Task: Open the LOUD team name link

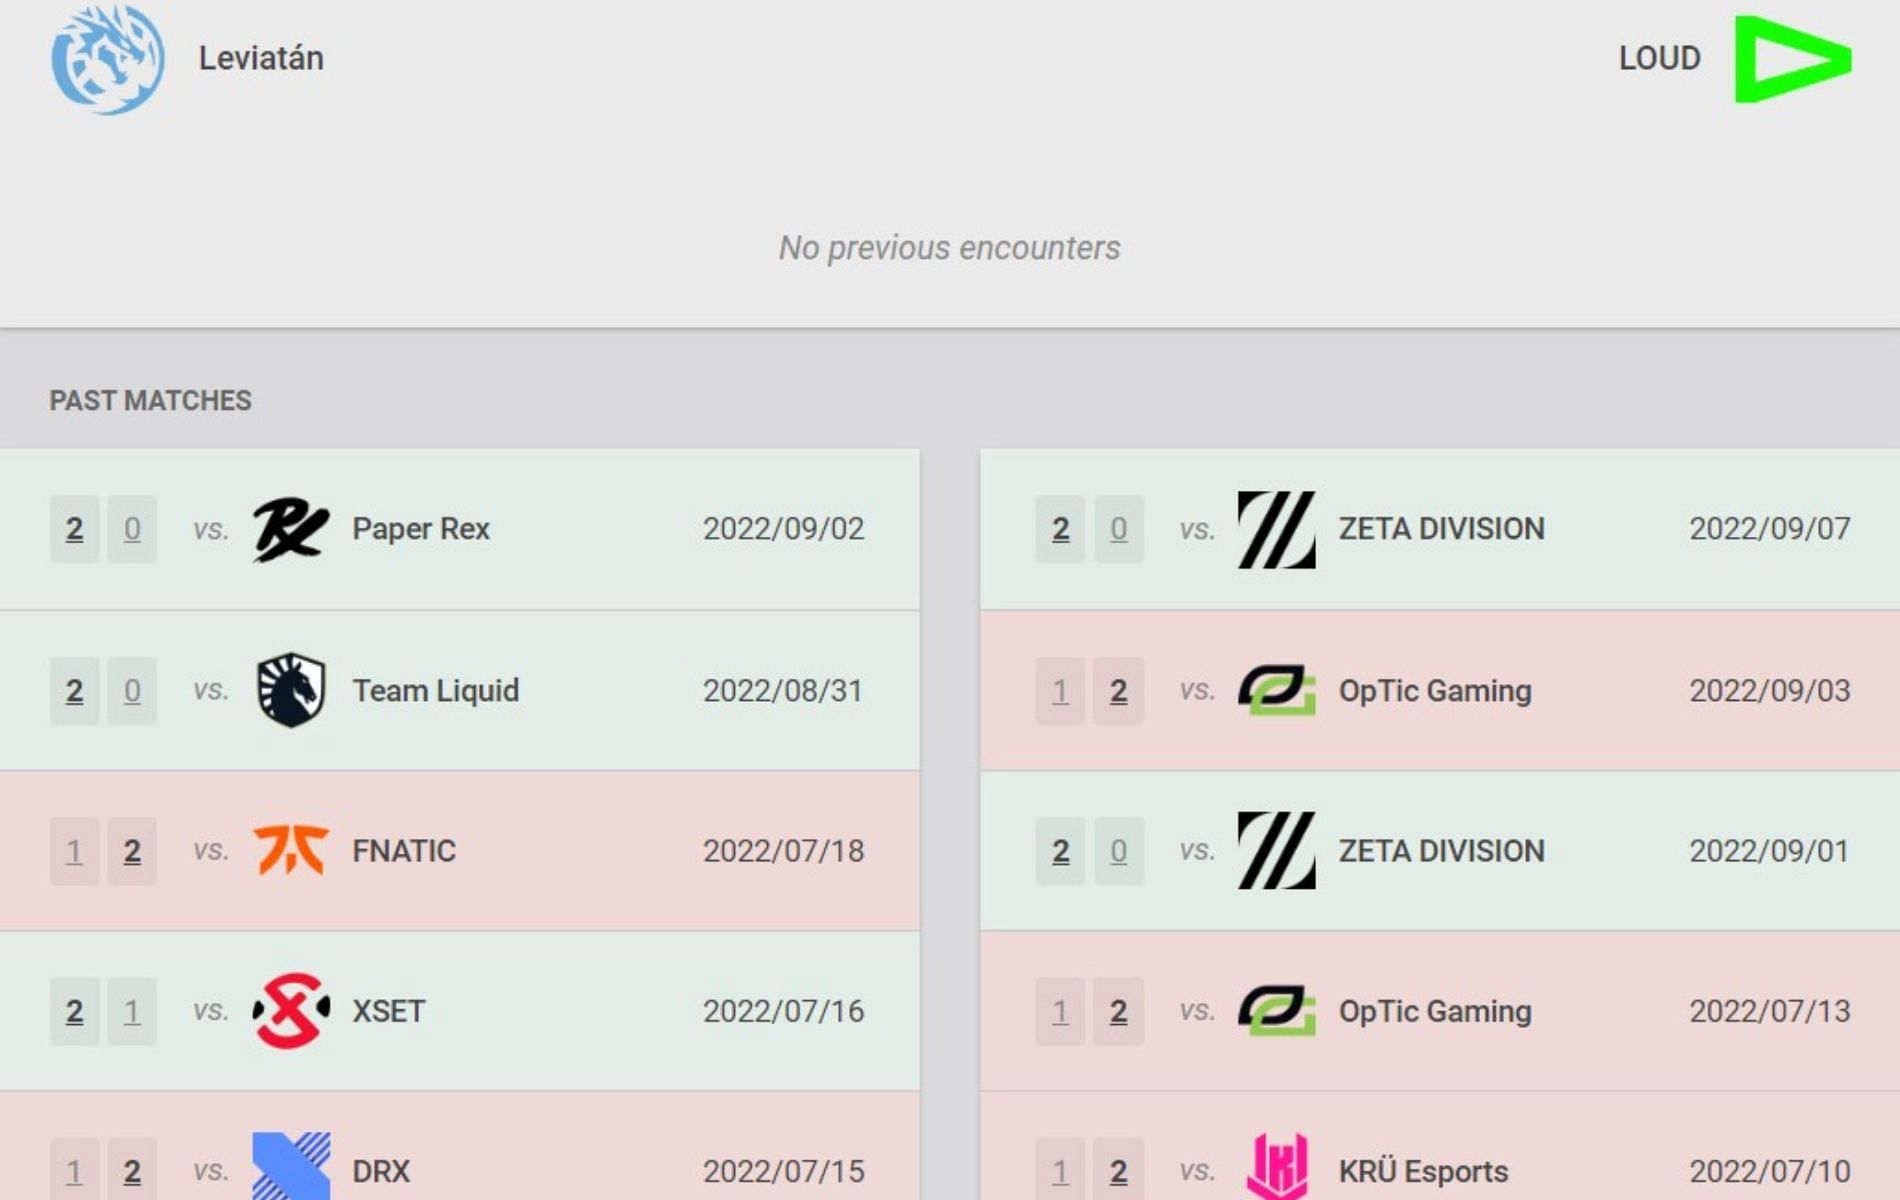Action: coord(1660,58)
